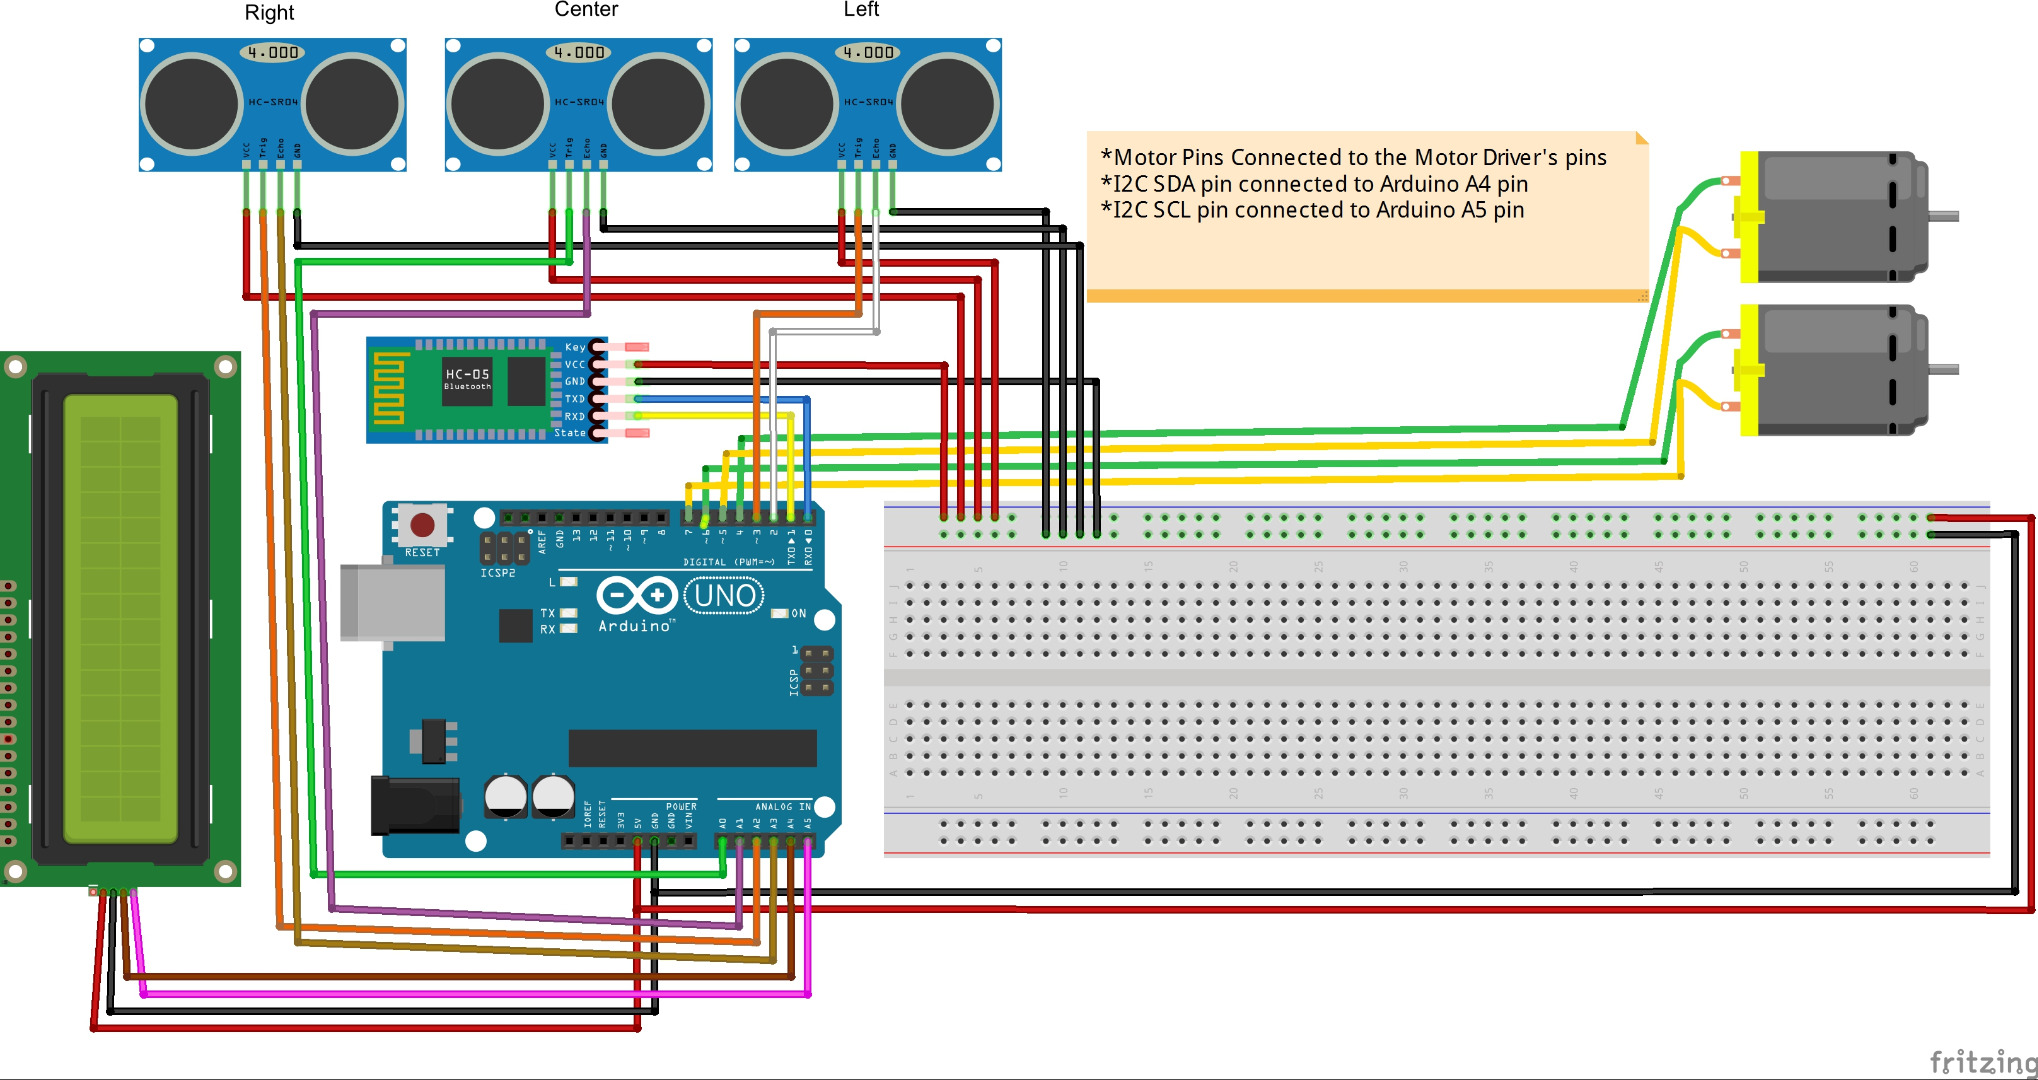
Task: Click the "Right" sensor label
Action: point(269,13)
